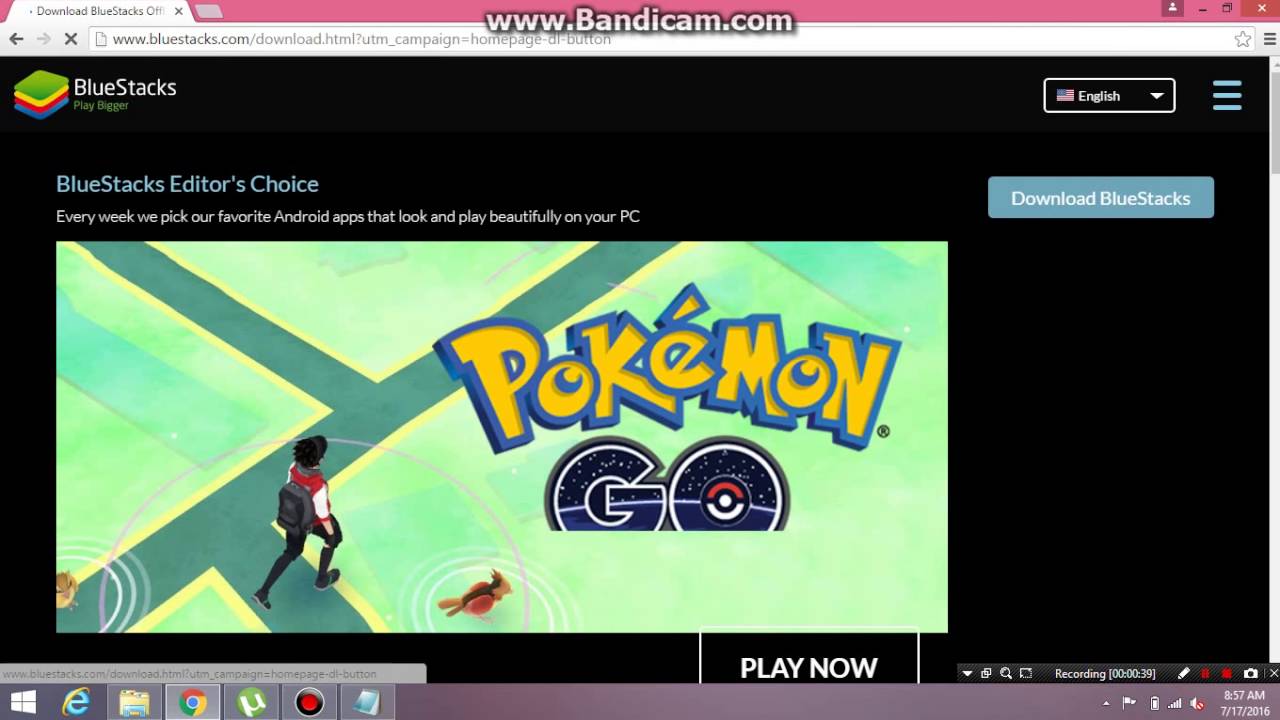
Task: Click the battery icon in system tray
Action: pos(1154,703)
